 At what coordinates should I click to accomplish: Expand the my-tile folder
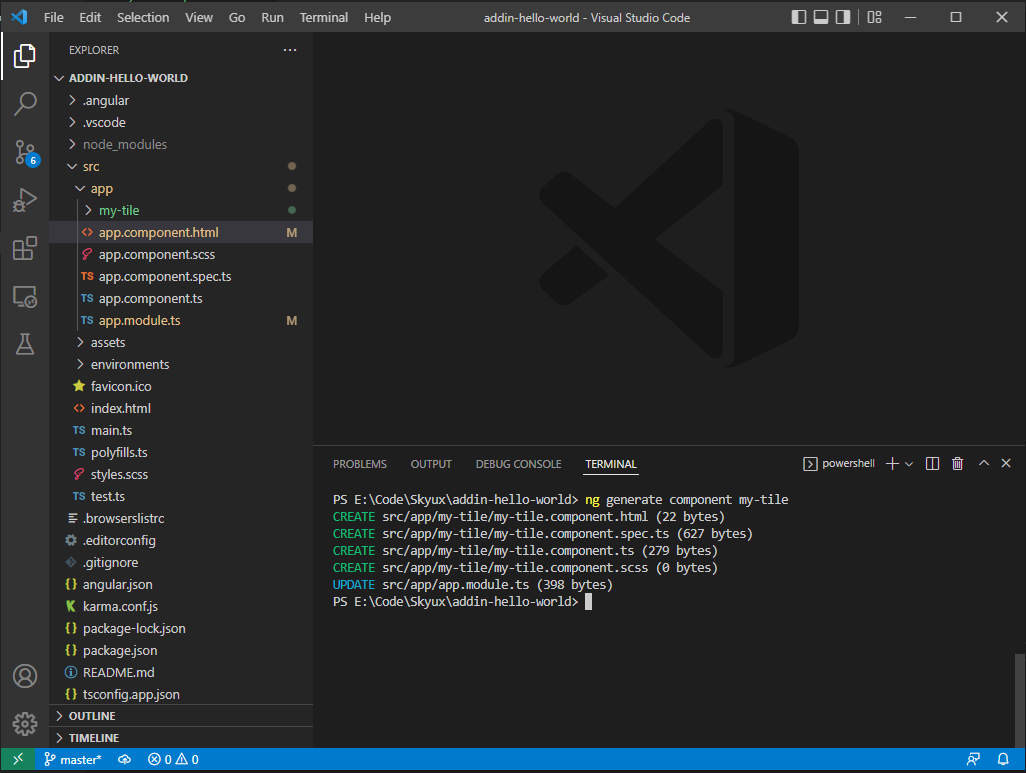[x=118, y=210]
